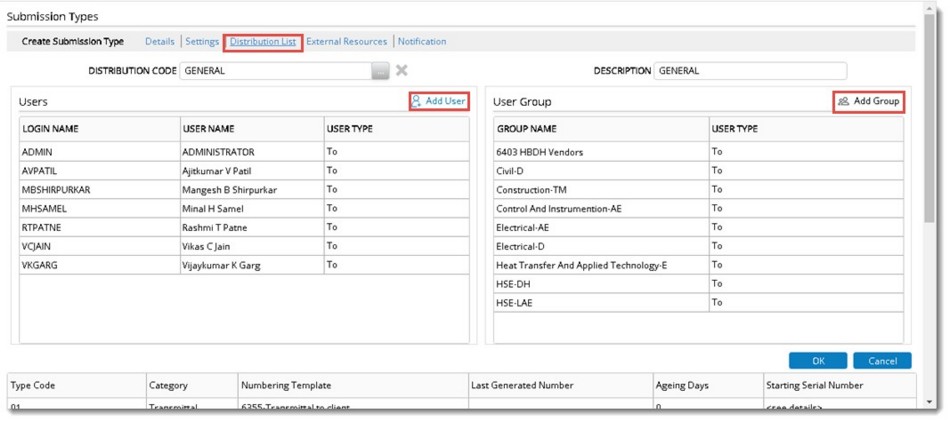Go to External Resources tab
The height and width of the screenshot is (422, 950).
(346, 42)
